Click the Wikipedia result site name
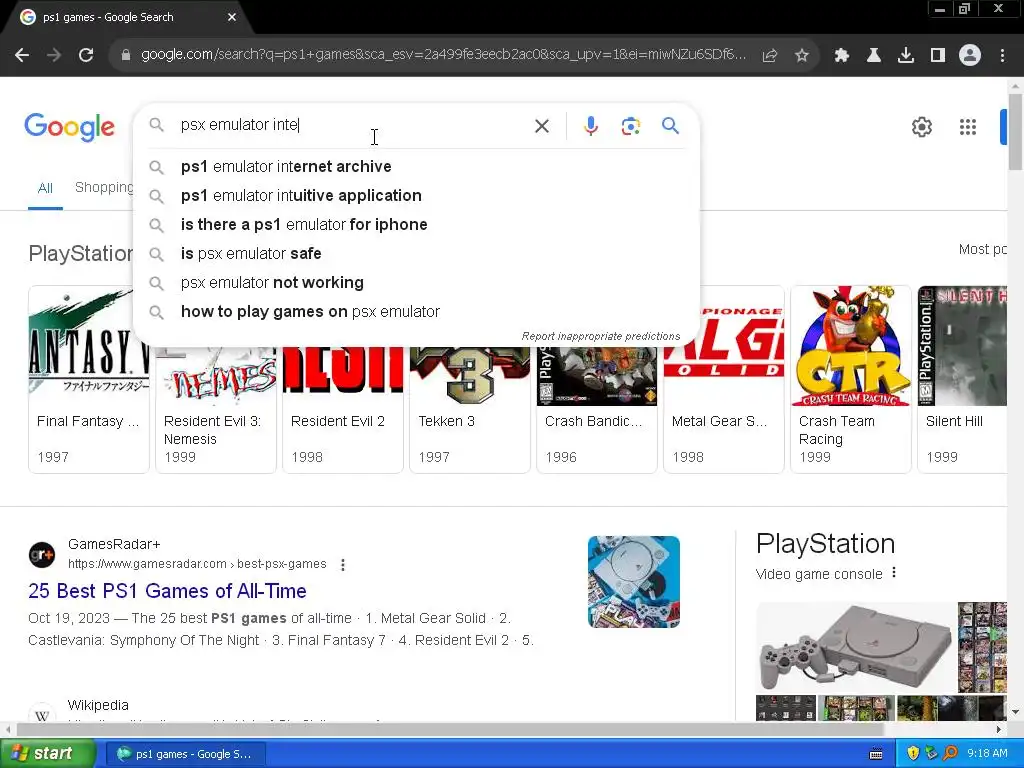The image size is (1024, 768). (x=98, y=705)
